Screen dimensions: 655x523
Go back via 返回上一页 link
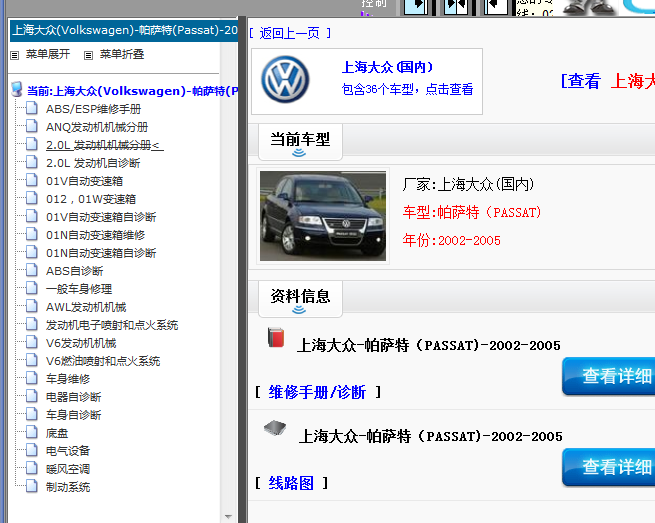click(289, 33)
